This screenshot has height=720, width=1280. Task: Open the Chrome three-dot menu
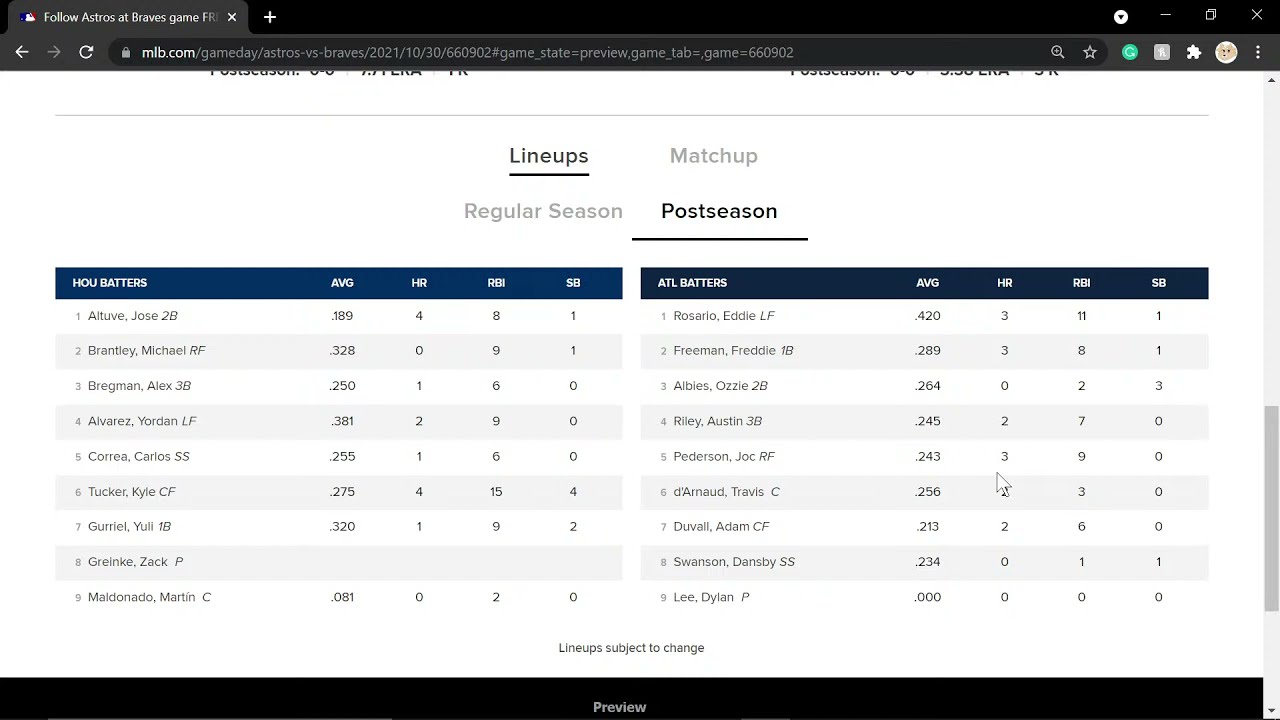coord(1258,52)
